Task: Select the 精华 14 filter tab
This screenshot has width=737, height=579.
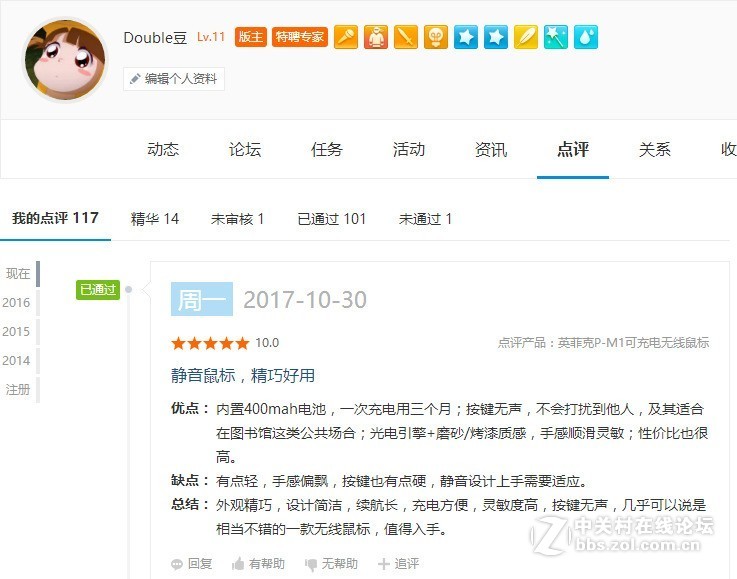Action: [155, 219]
